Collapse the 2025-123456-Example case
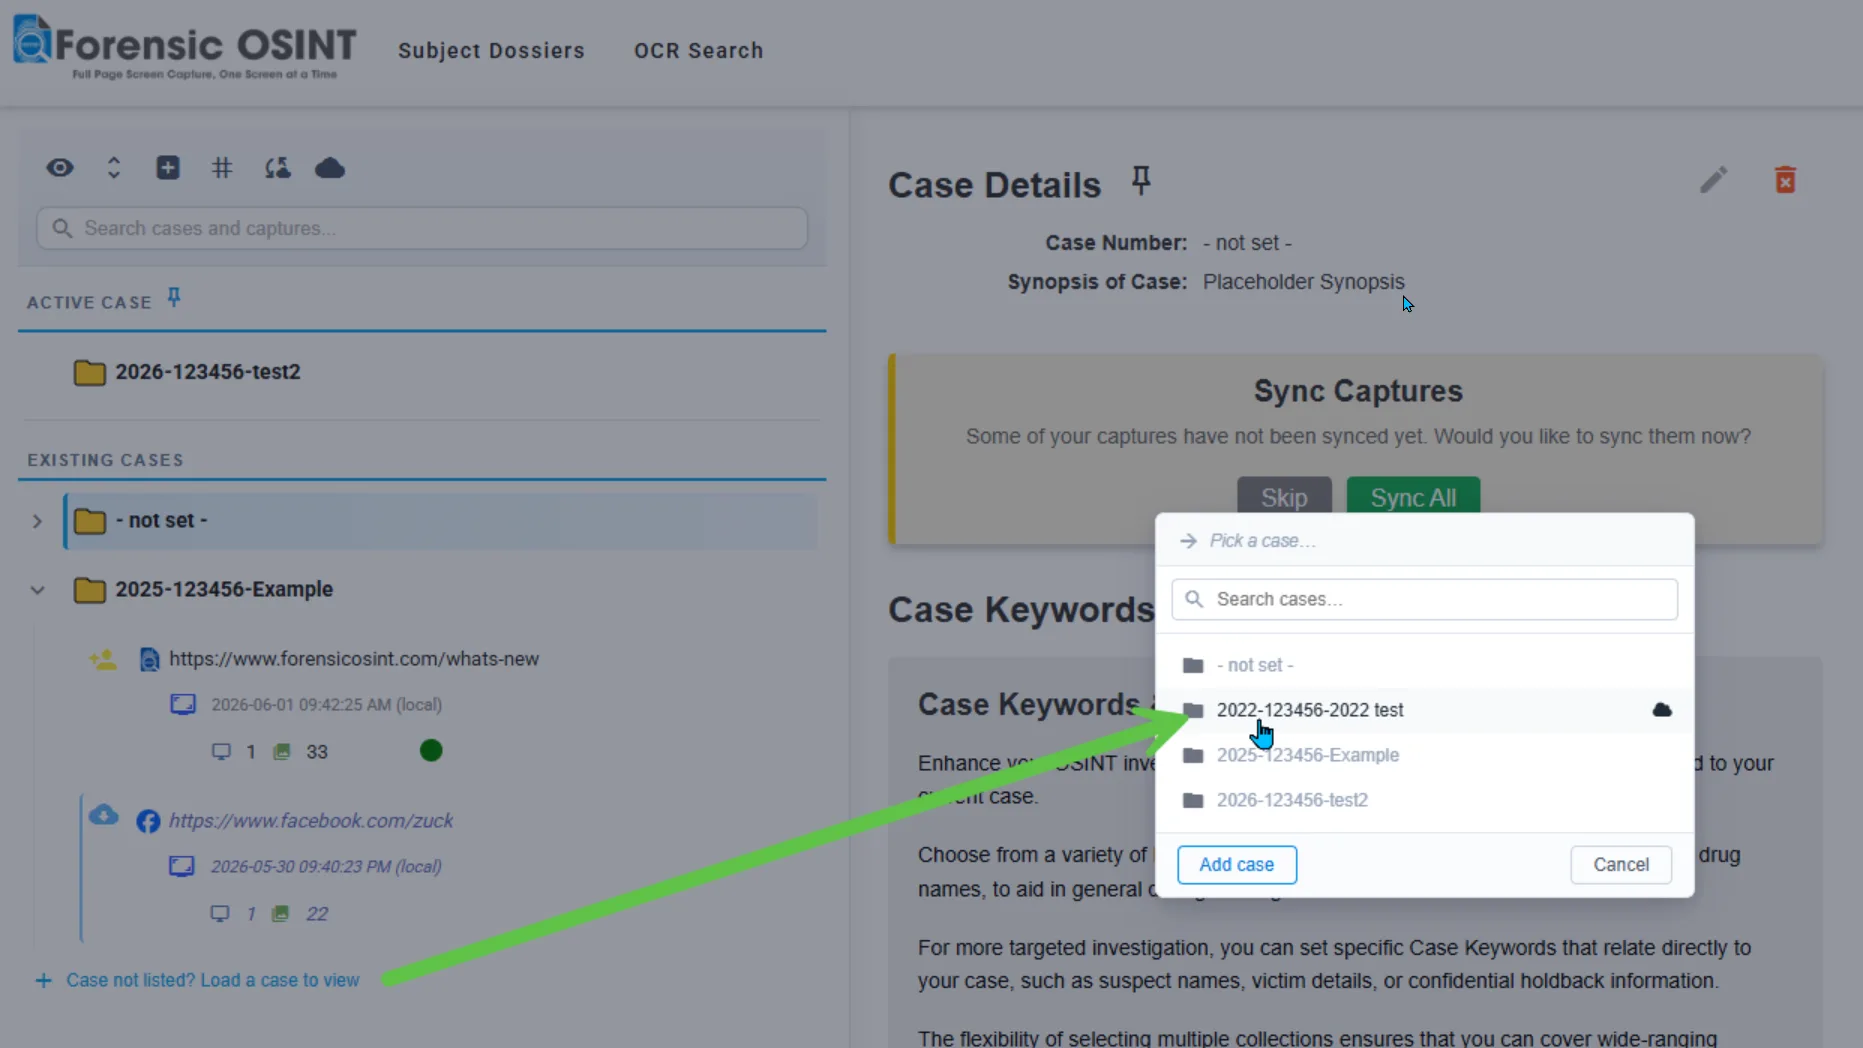The width and height of the screenshot is (1863, 1048). point(37,590)
